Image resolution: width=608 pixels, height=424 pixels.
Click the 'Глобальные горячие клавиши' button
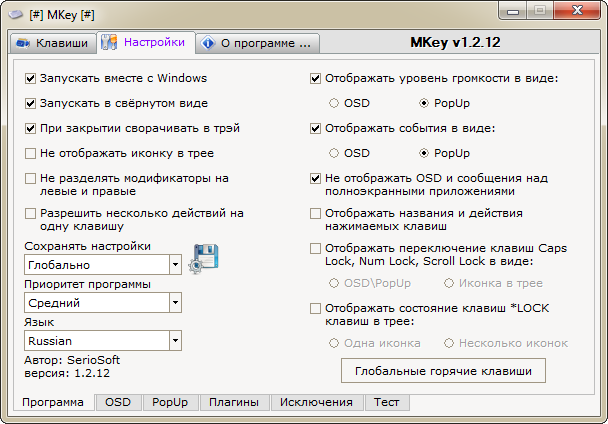click(443, 371)
